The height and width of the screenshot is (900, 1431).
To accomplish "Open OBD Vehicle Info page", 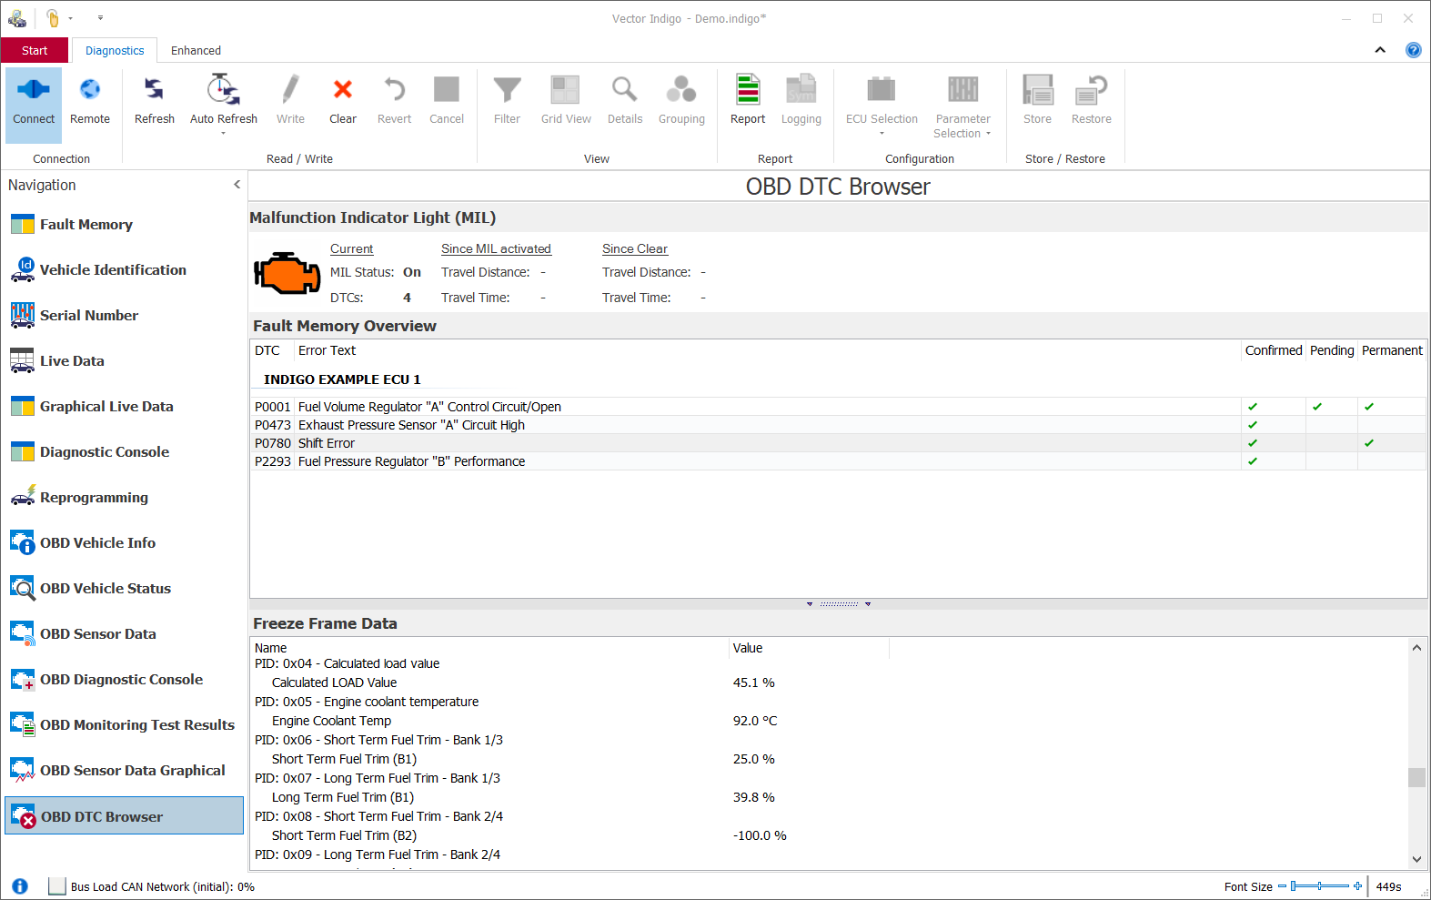I will click(x=124, y=543).
